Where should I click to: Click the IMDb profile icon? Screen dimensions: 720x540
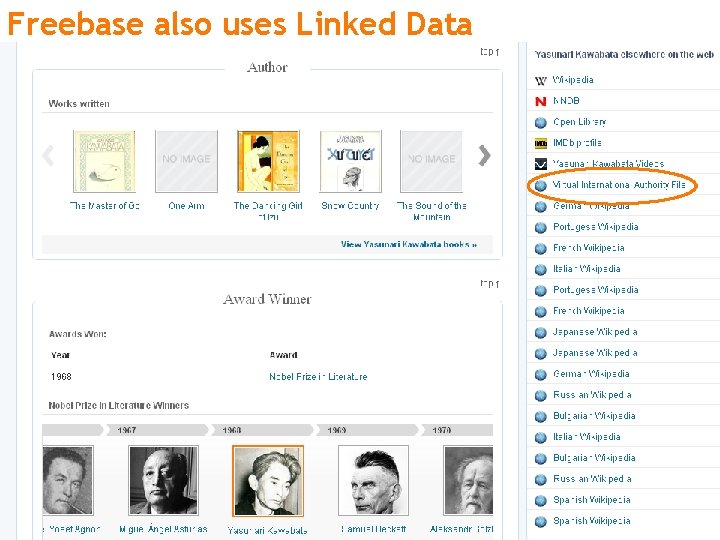[541, 143]
